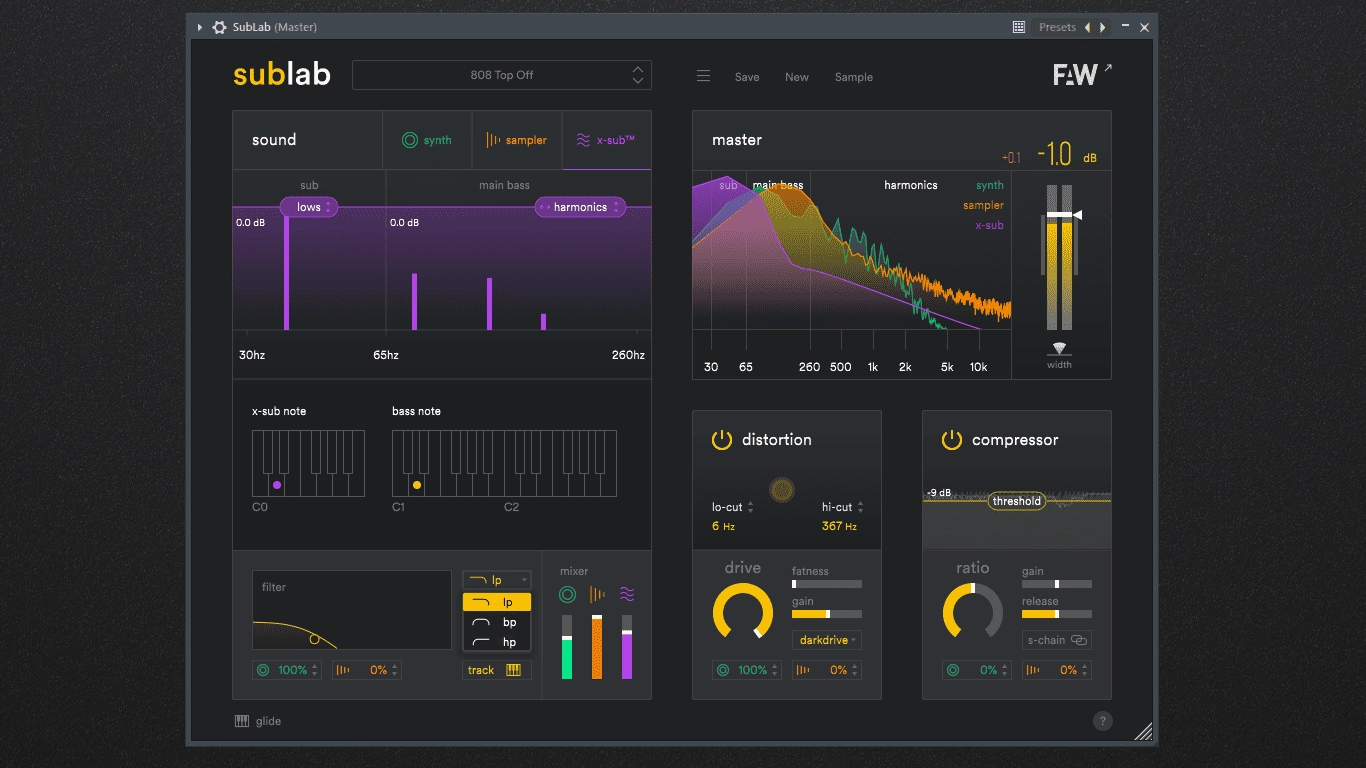Click the compressor release slider
1366x768 pixels.
[x=1057, y=614]
